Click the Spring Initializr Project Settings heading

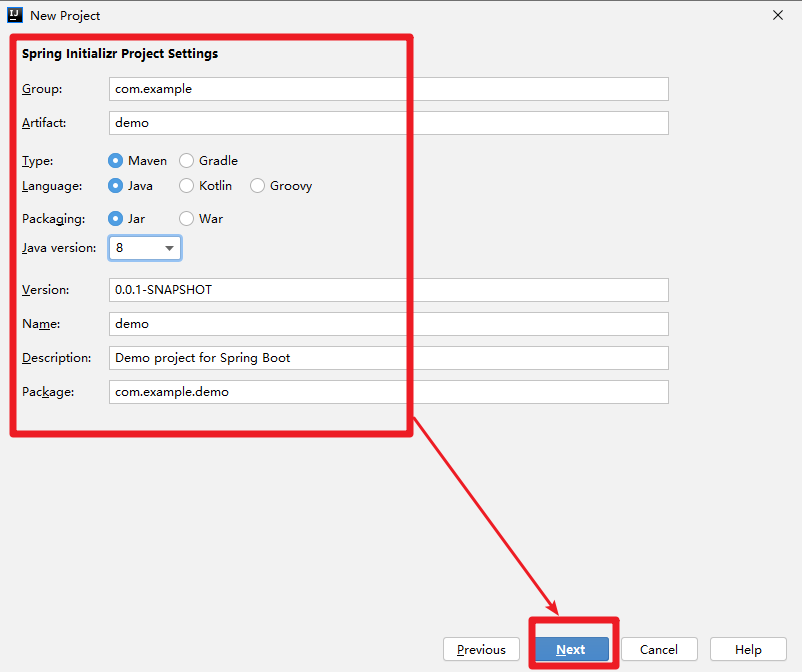coord(120,54)
